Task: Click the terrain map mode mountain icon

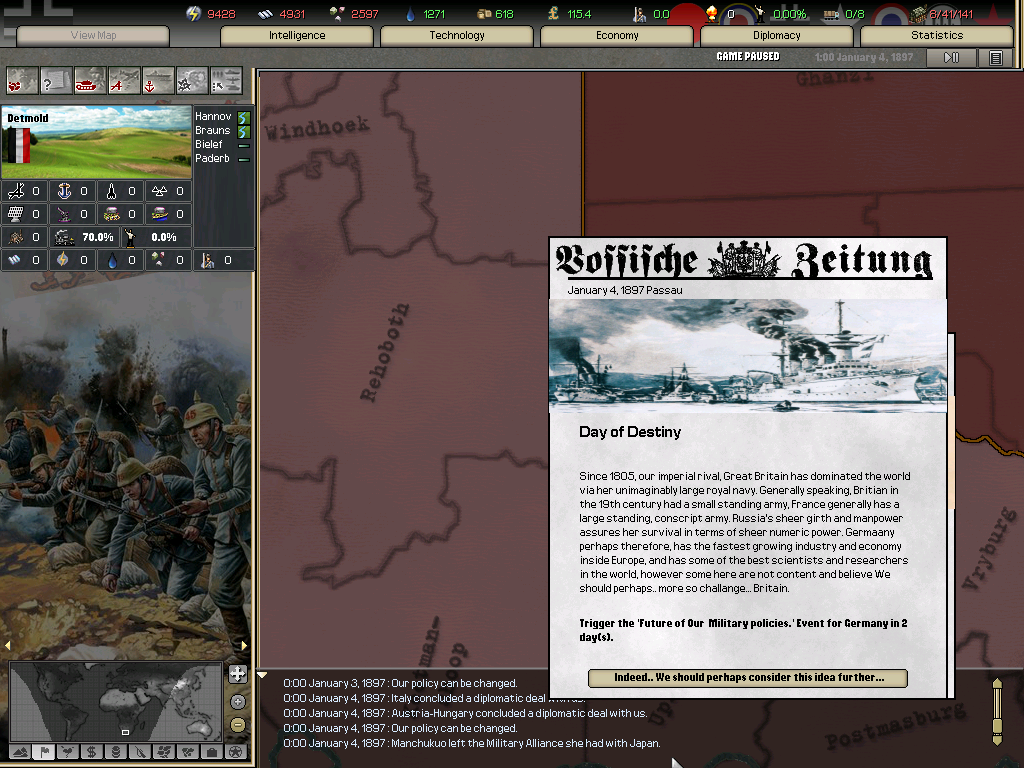Action: (x=19, y=751)
